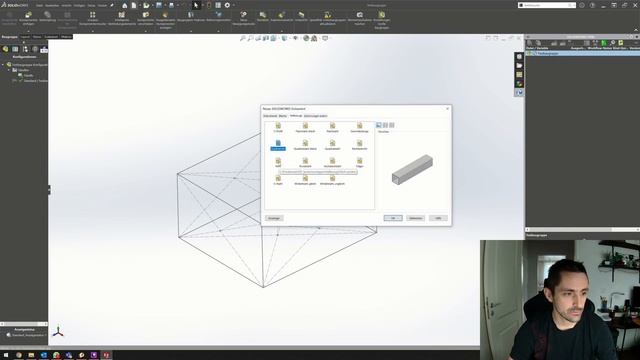Viewport: 640px width, 360px height.
Task: Open dropdown arrow beside Options gear
Action: (x=233, y=5)
